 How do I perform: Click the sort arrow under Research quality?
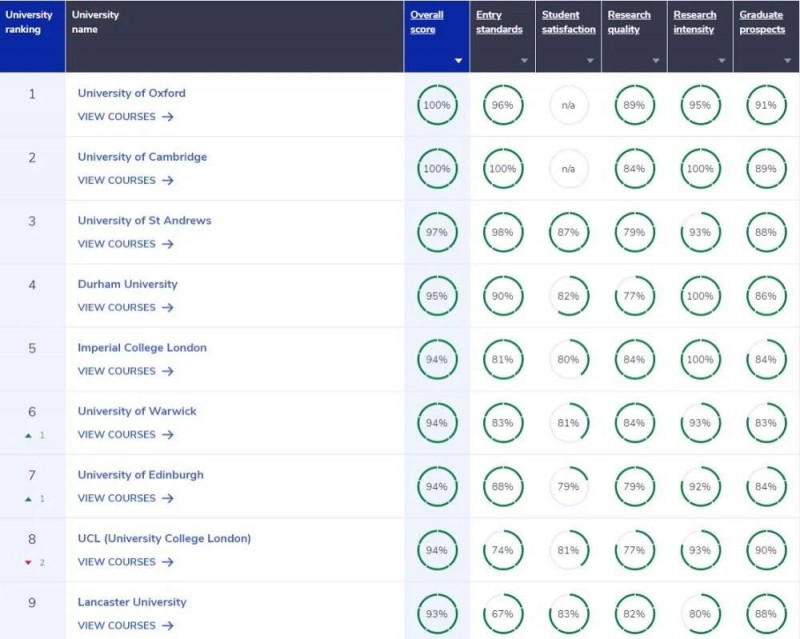pos(656,61)
